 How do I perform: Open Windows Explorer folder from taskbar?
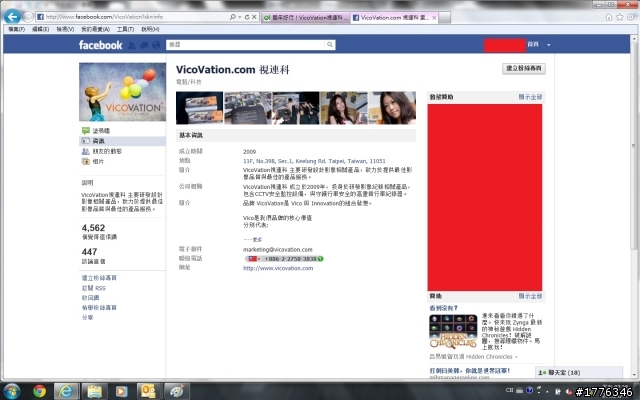click(94, 391)
